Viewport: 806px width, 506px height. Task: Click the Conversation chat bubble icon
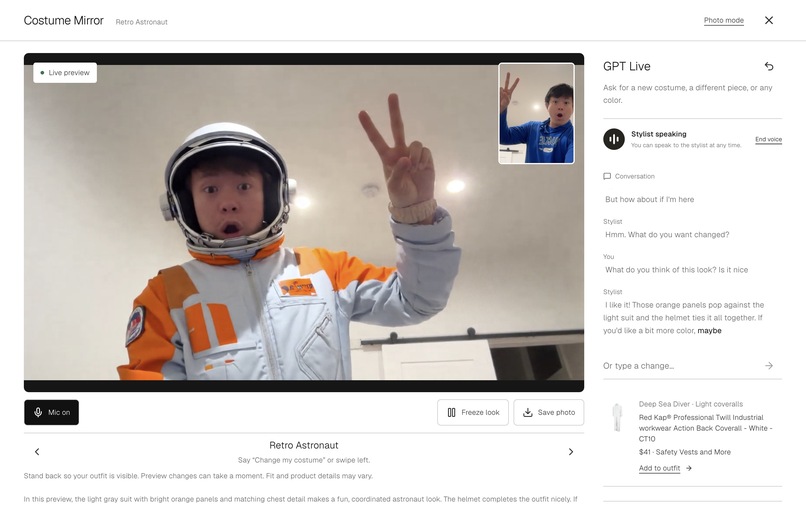pyautogui.click(x=607, y=176)
